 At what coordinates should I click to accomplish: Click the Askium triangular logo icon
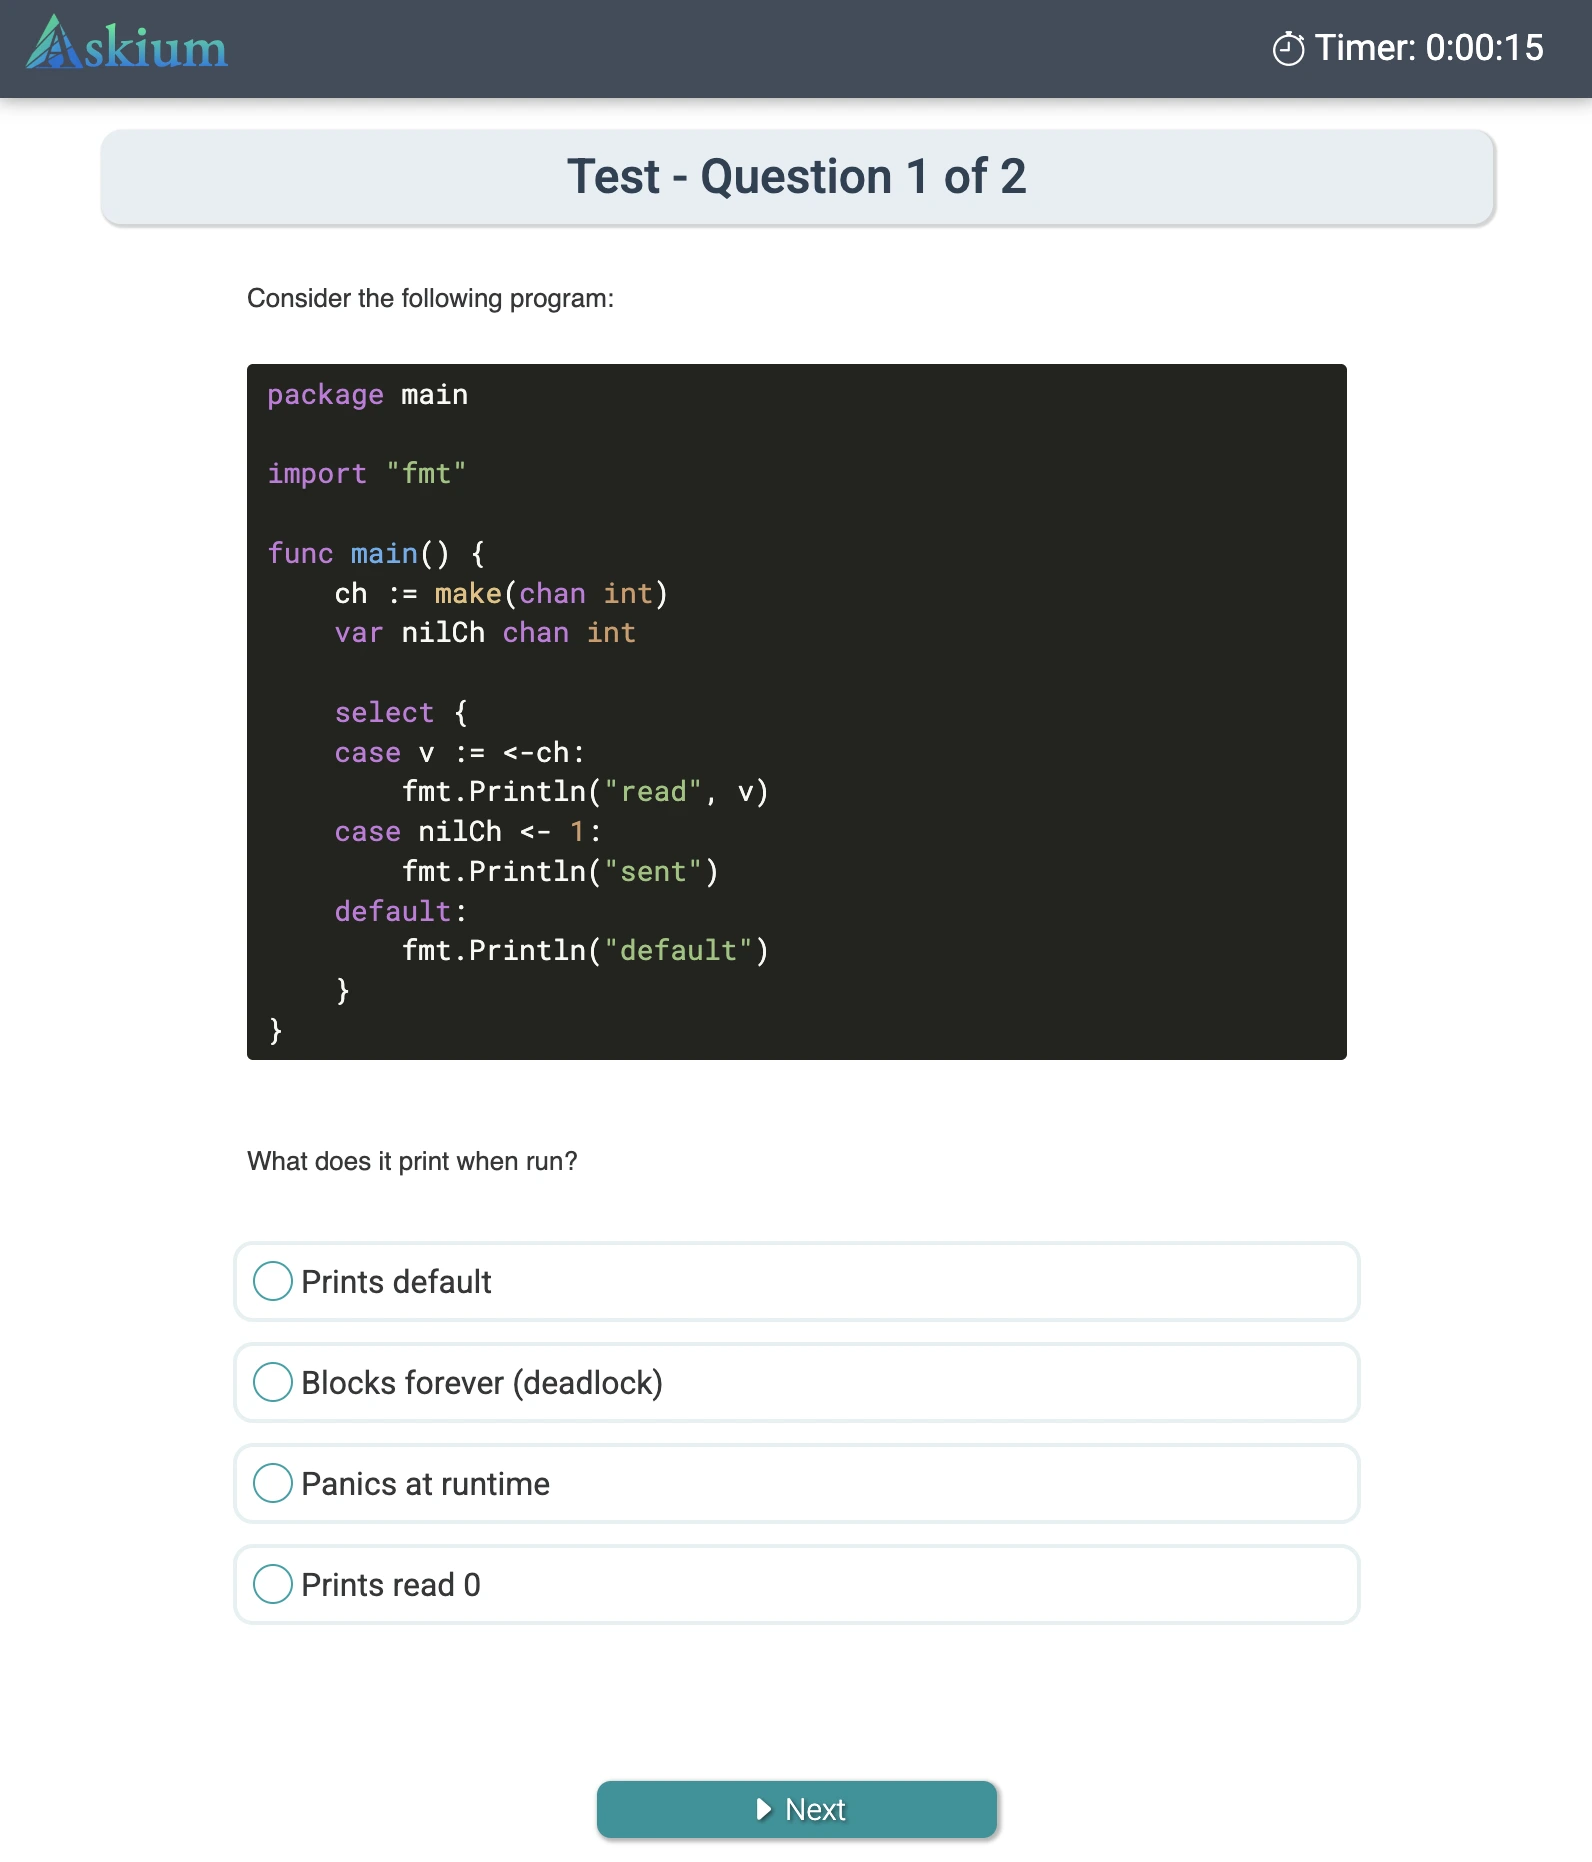point(53,44)
